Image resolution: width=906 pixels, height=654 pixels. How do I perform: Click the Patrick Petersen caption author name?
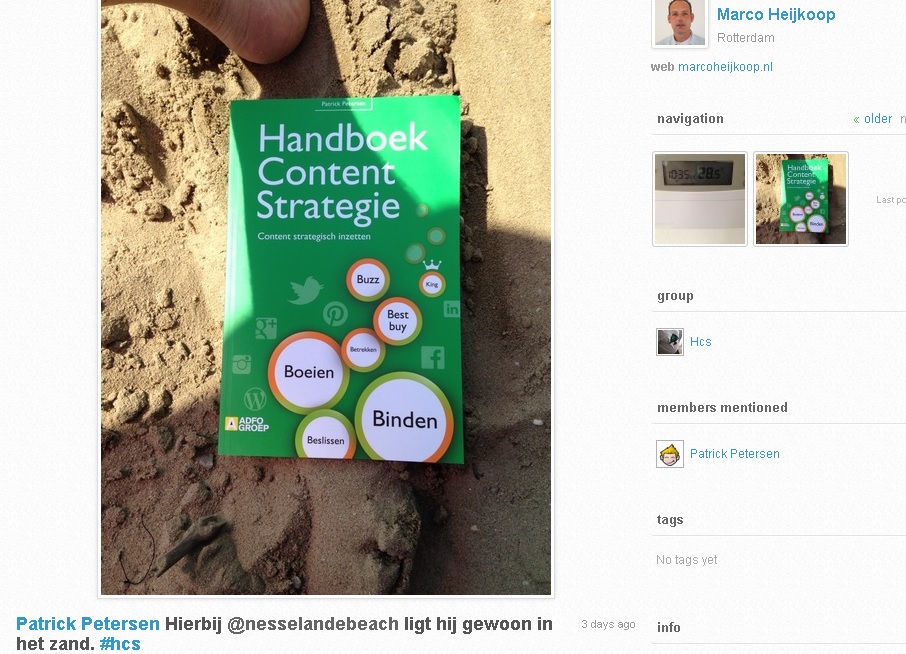click(88, 624)
